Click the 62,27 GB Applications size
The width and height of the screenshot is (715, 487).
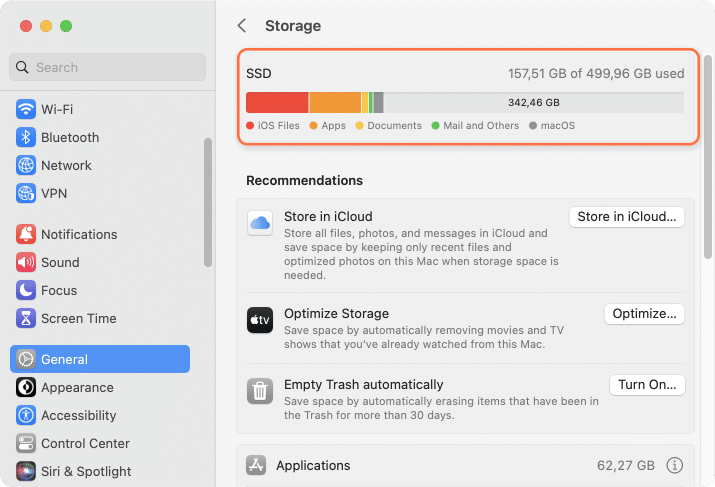click(626, 466)
